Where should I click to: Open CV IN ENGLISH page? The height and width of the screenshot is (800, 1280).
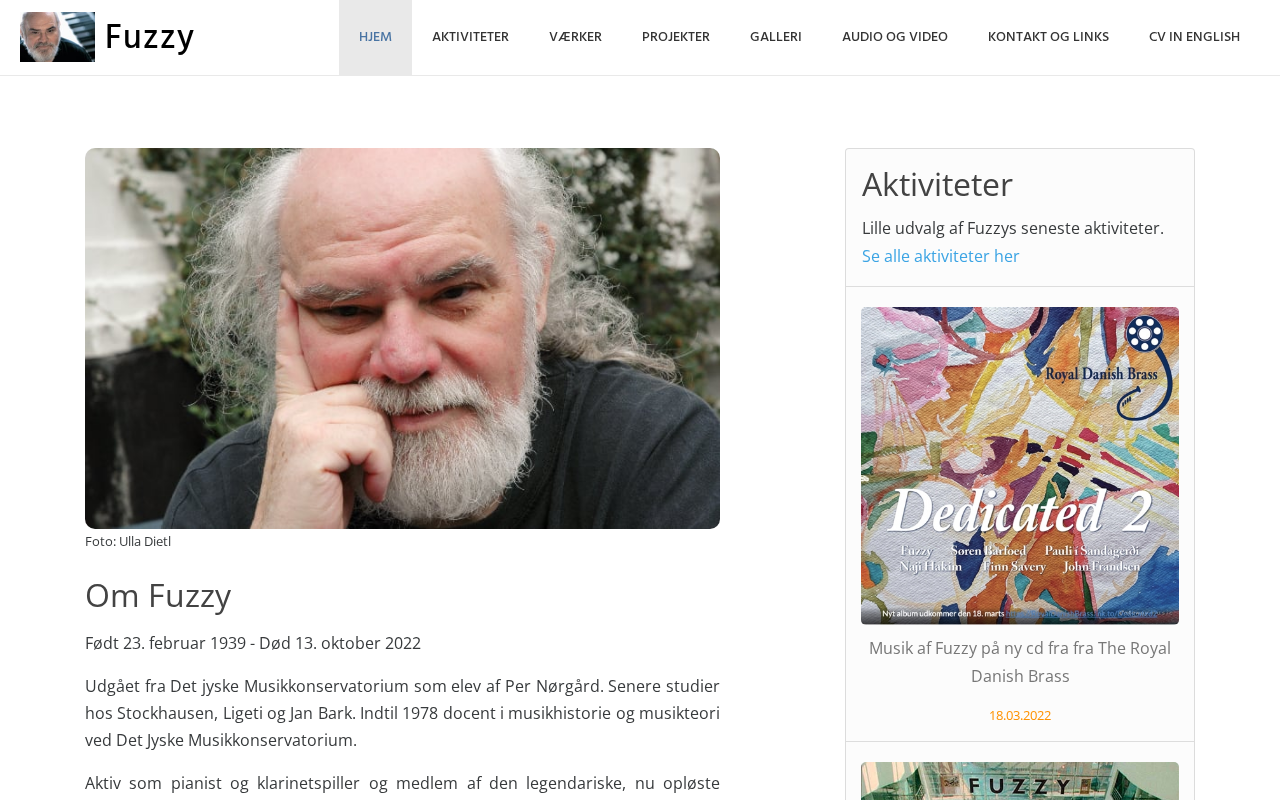click(x=1194, y=37)
